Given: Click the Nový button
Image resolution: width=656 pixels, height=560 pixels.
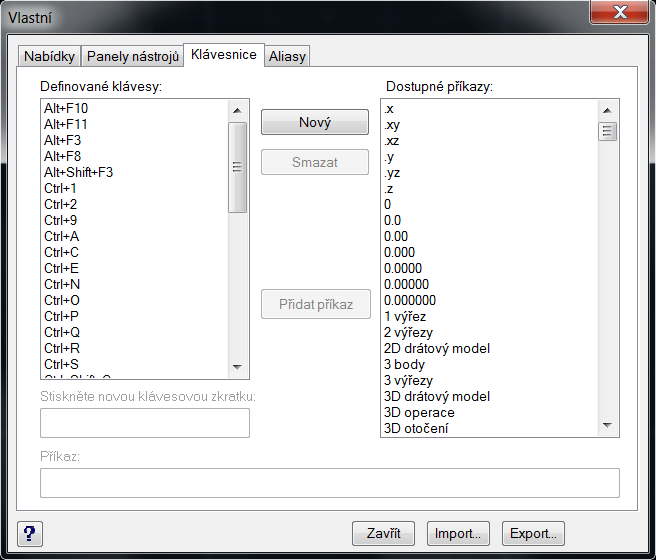Looking at the screenshot, I should (315, 122).
